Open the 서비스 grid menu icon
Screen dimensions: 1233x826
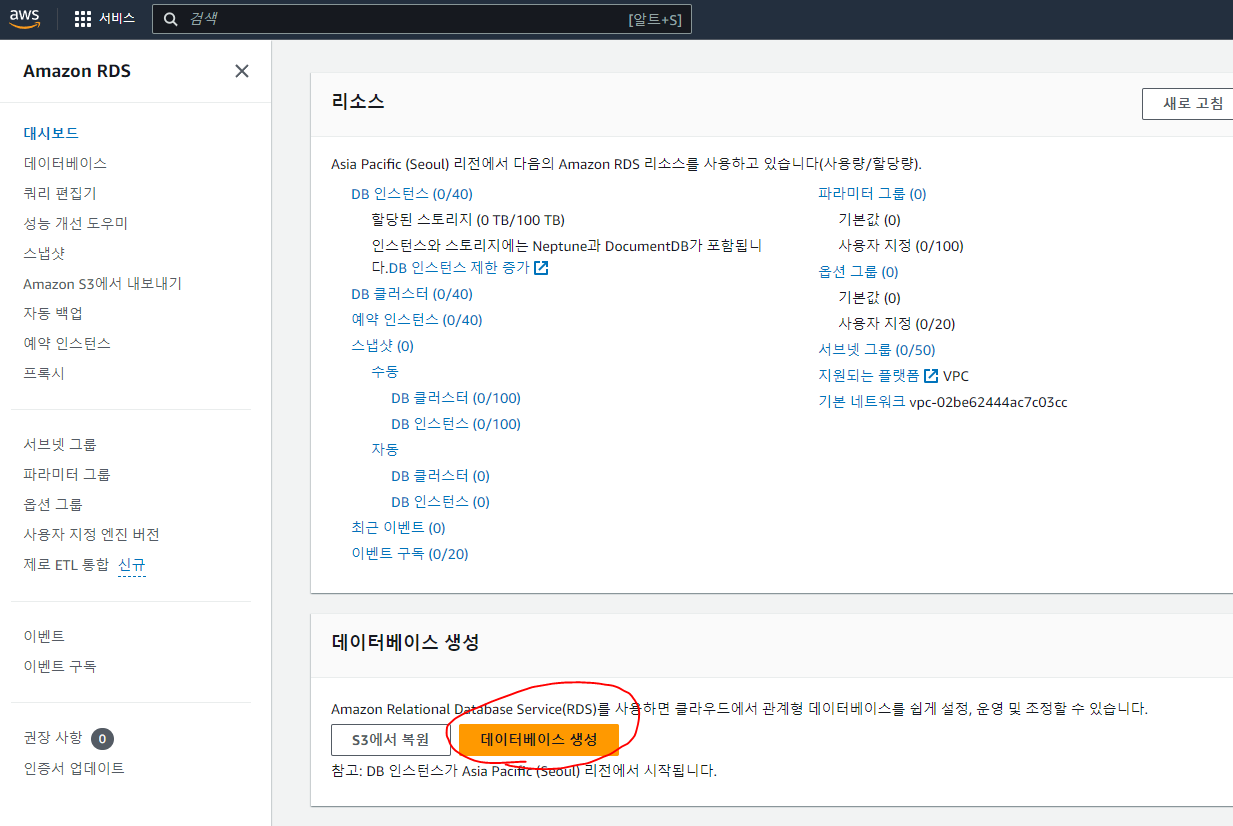point(83,18)
